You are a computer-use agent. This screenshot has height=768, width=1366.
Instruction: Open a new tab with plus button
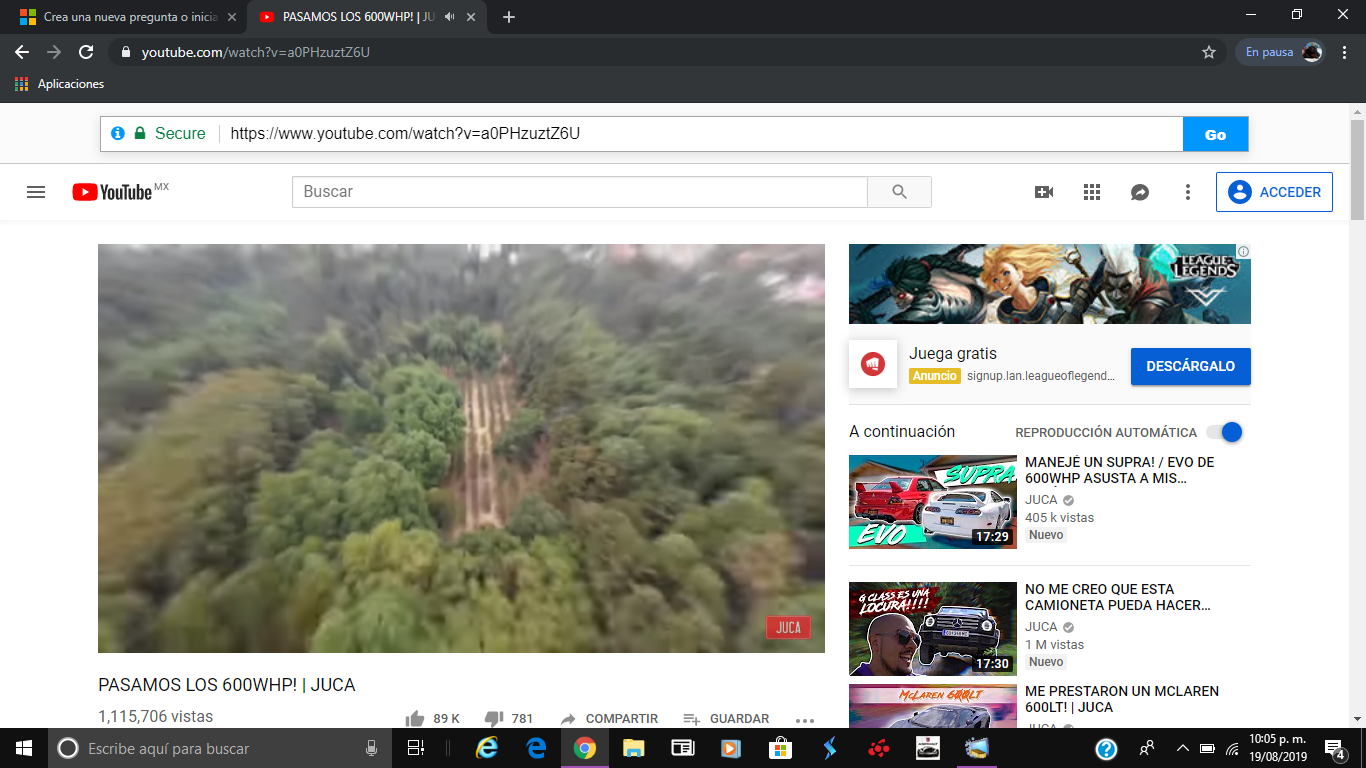(508, 17)
